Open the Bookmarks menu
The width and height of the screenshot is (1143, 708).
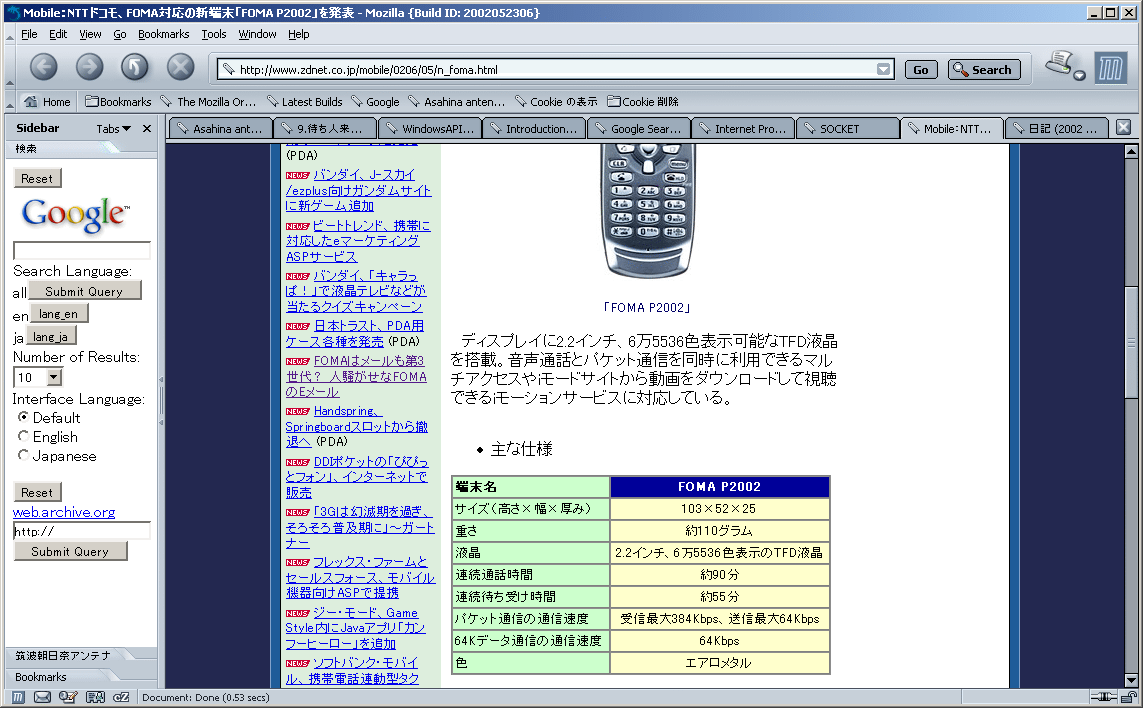(163, 34)
